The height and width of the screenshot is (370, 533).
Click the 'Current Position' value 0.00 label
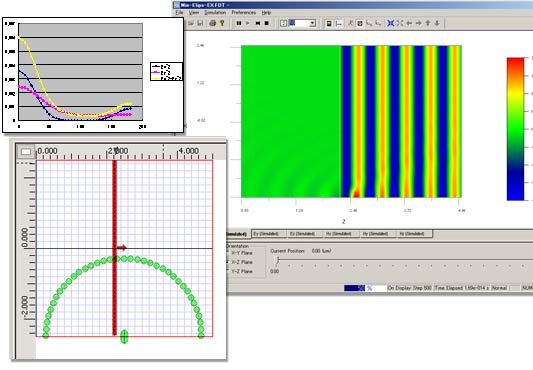coord(321,251)
